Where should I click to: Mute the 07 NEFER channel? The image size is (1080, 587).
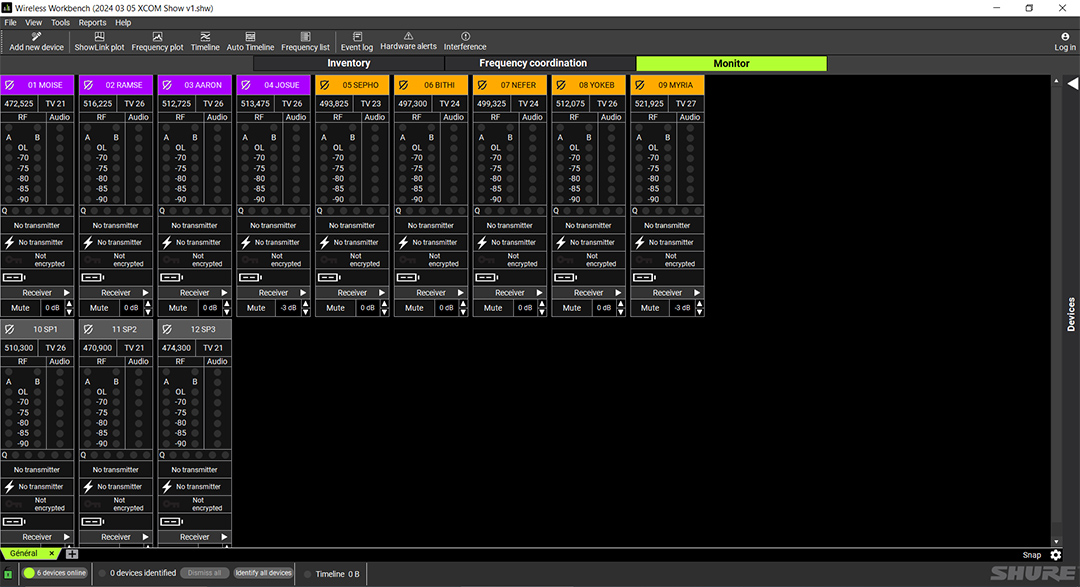[x=493, y=308]
